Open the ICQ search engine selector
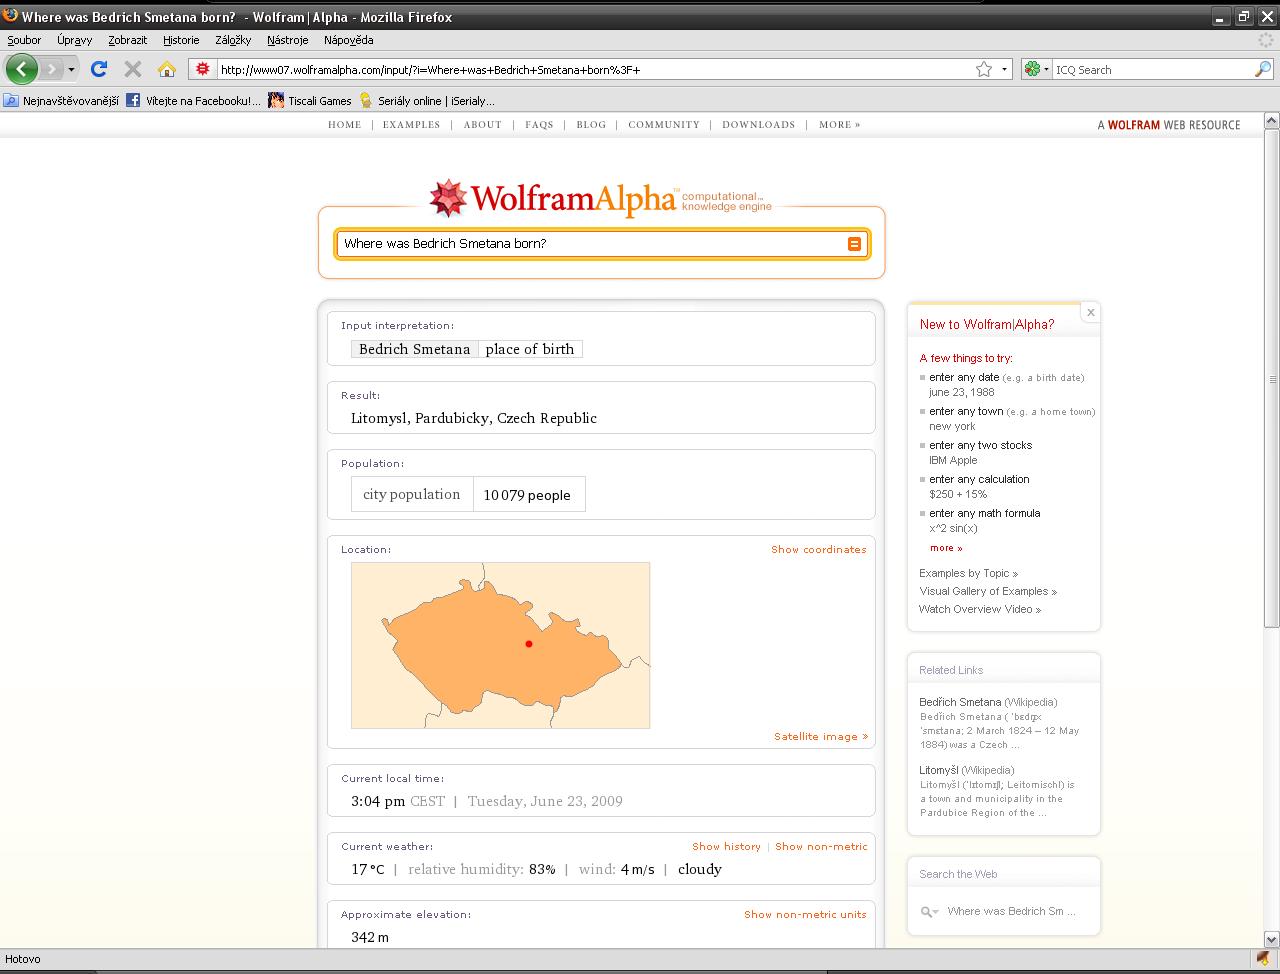Image resolution: width=1280 pixels, height=974 pixels. coord(1036,69)
